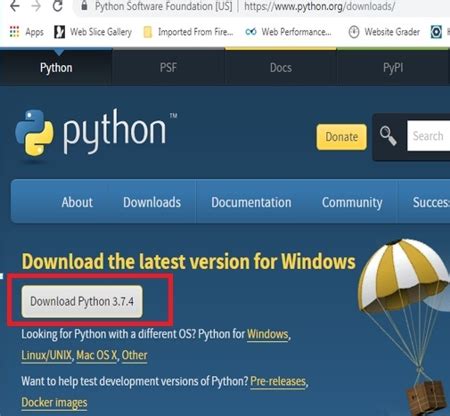450x416 pixels.
Task: Reload the page with the refresh icon
Action: pyautogui.click(x=58, y=6)
